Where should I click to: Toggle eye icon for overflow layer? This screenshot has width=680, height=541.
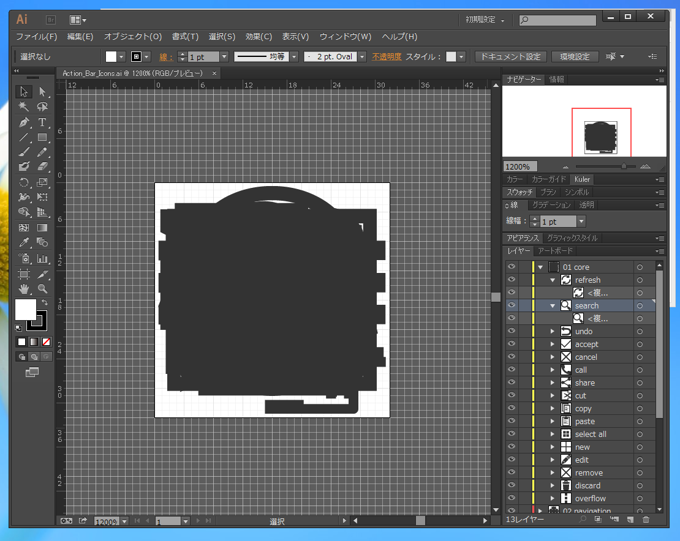click(511, 498)
